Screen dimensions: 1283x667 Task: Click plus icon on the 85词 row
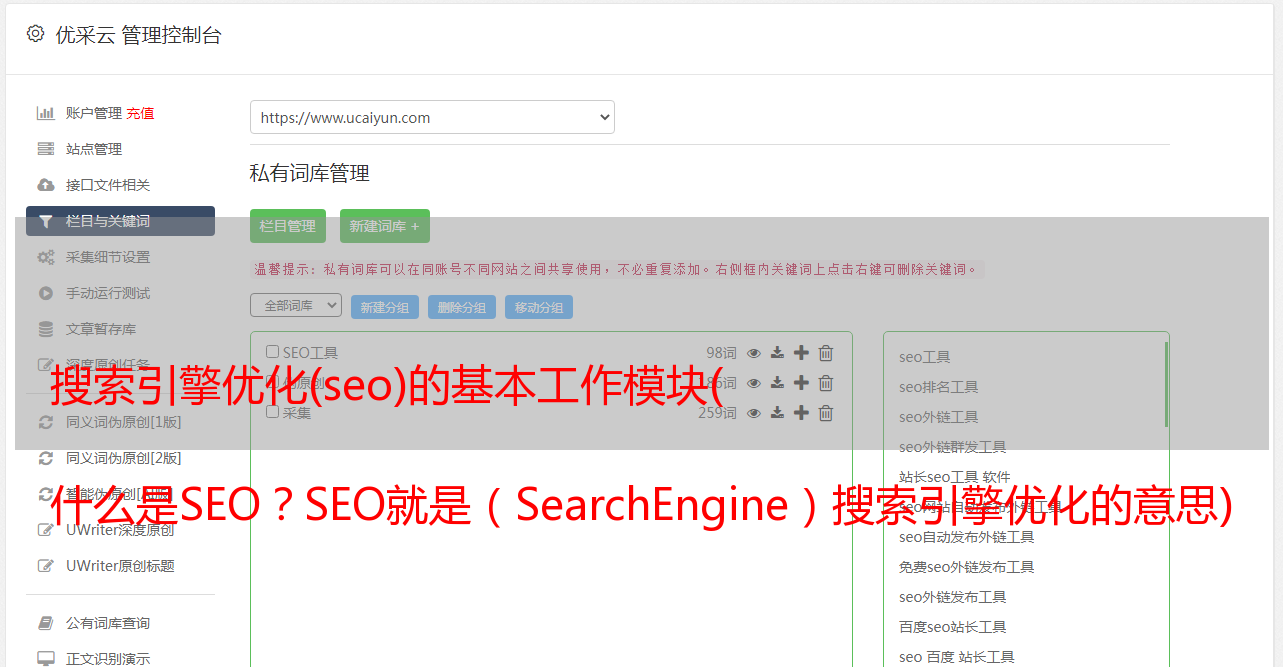pos(801,383)
